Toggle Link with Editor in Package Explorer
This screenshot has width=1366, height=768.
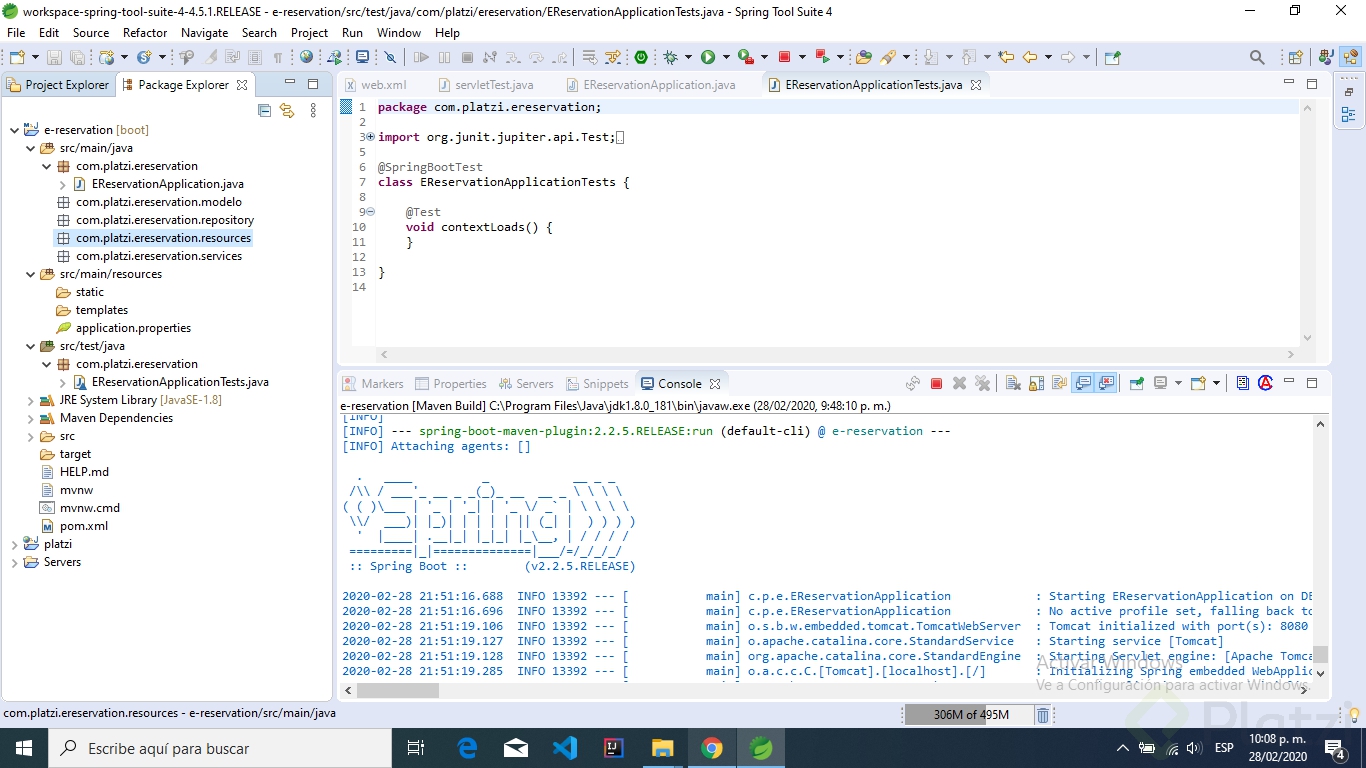(287, 110)
